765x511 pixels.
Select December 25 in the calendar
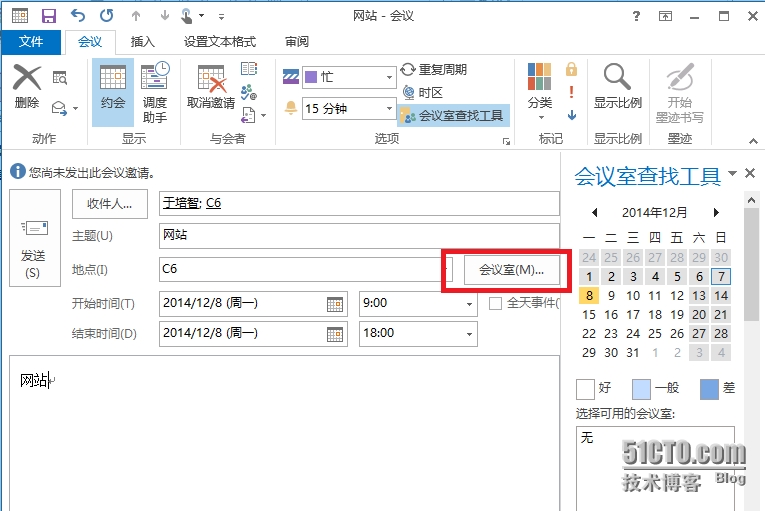655,334
